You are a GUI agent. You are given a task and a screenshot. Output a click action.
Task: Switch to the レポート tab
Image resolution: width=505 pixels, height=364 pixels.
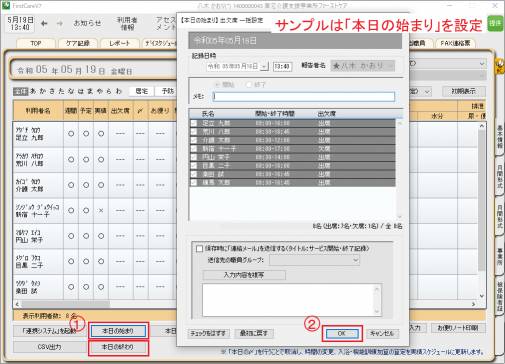click(119, 43)
